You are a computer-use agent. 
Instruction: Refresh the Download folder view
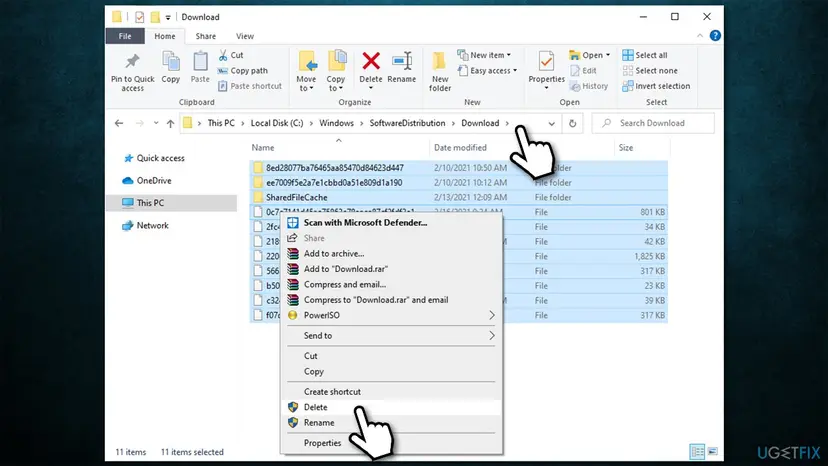point(572,124)
